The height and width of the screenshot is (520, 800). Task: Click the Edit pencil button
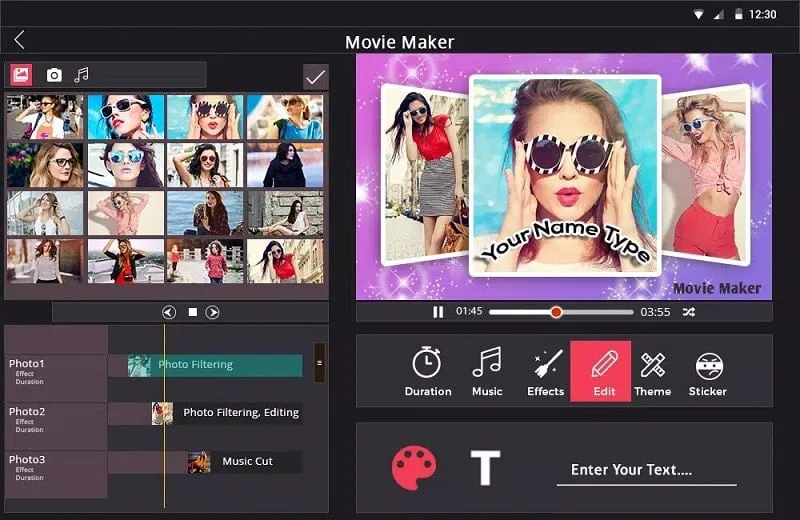(601, 371)
